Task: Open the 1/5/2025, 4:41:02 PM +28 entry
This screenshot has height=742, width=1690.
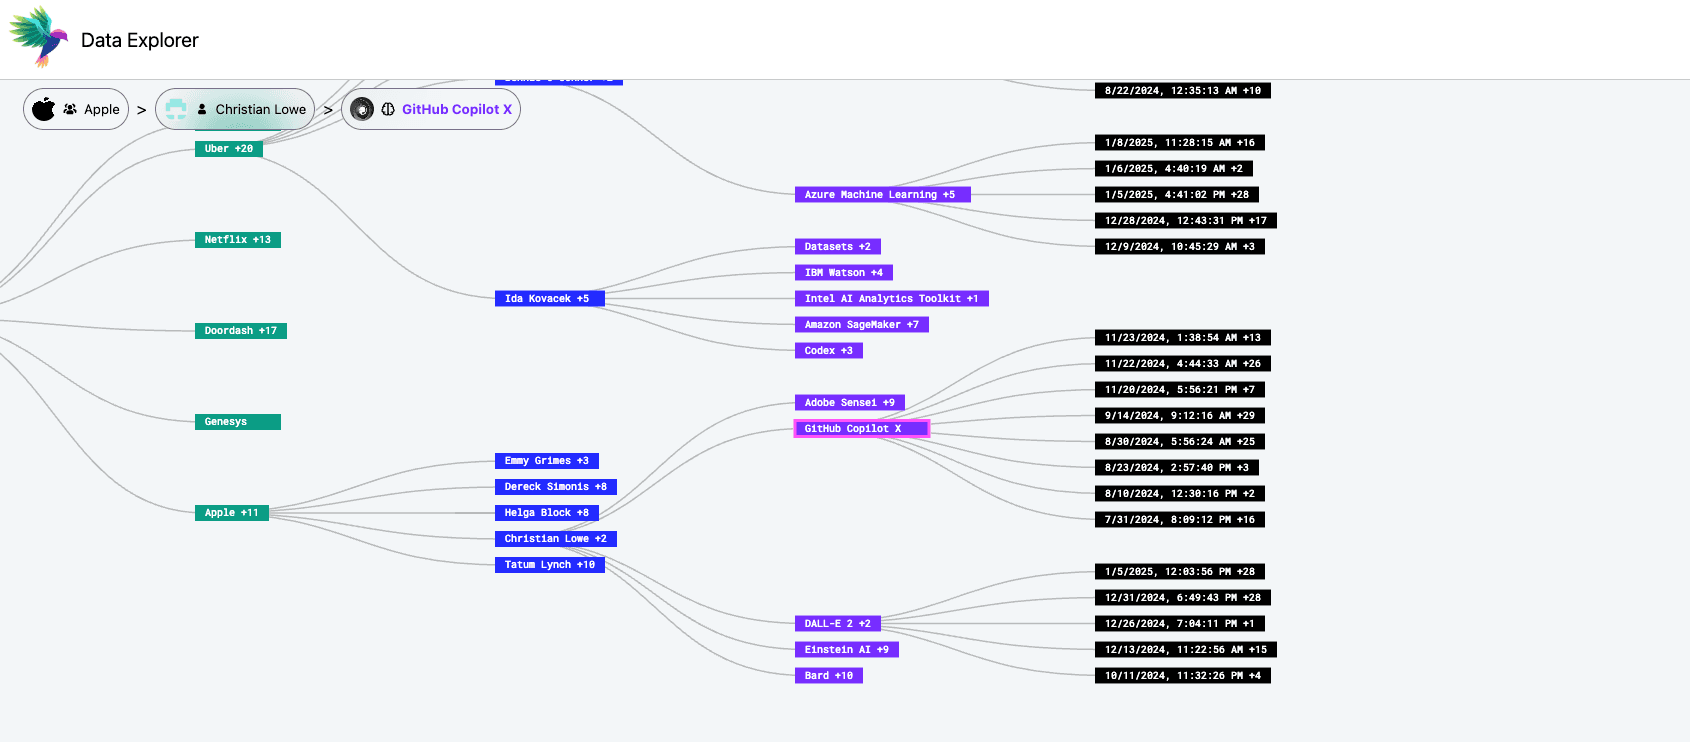Action: pyautogui.click(x=1177, y=195)
